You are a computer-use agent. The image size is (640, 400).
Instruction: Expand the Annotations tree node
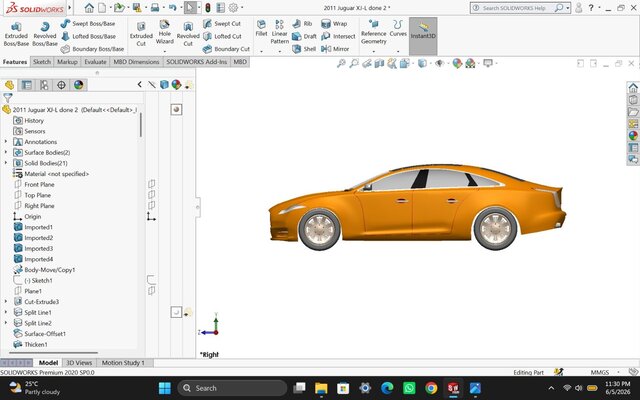click(x=6, y=142)
